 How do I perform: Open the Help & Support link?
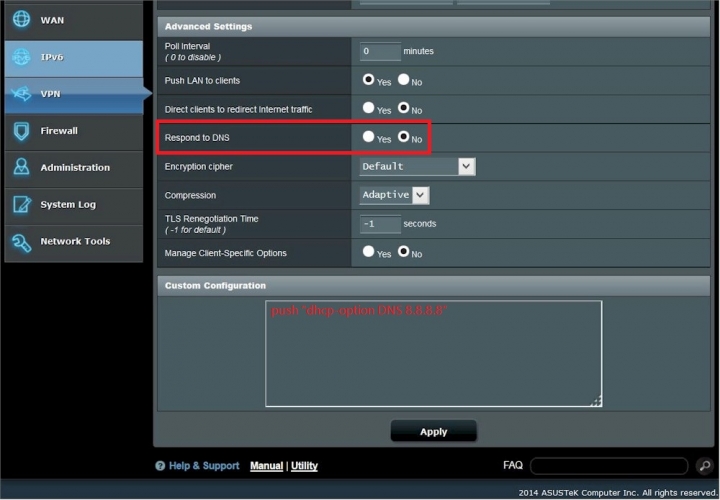[x=204, y=466]
